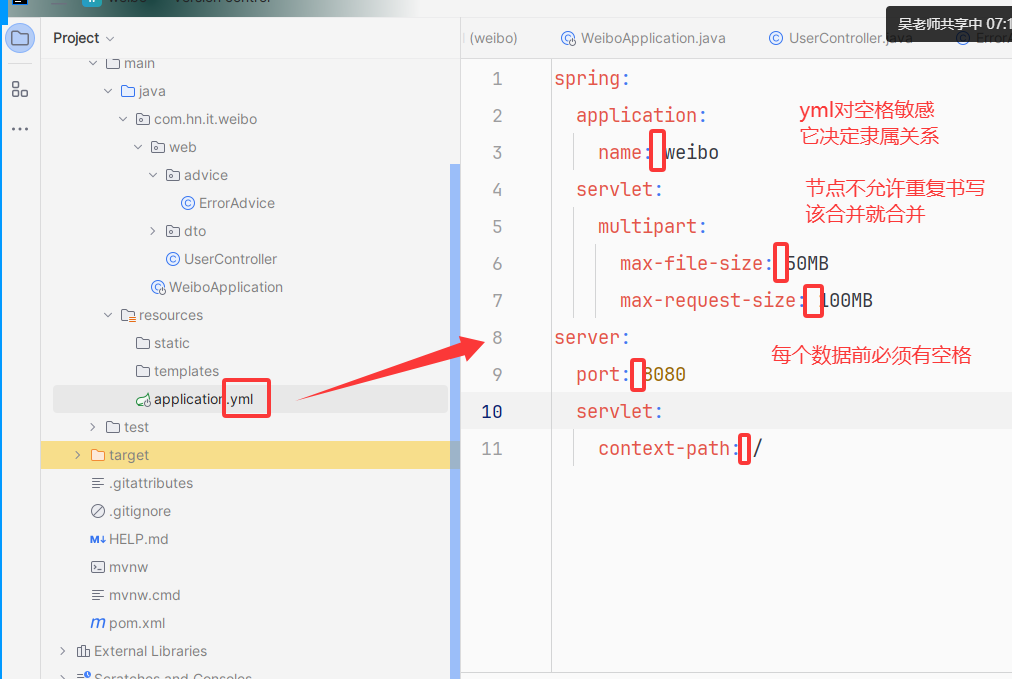The width and height of the screenshot is (1012, 679).
Task: Select UserController in project tree
Action: pyautogui.click(x=230, y=259)
